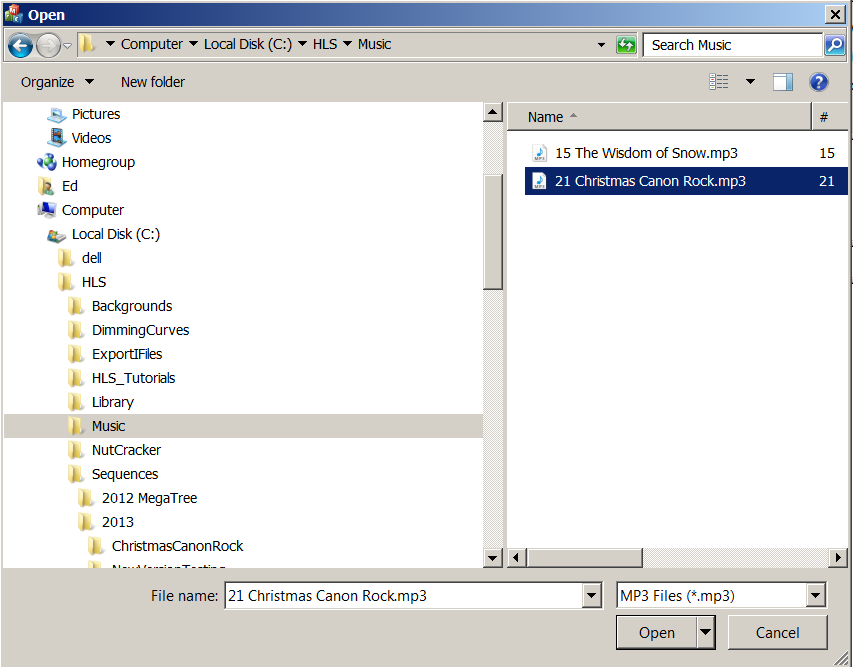Screen dimensions: 853x667
Task: Click Computer in the address breadcrumb
Action: pos(152,44)
